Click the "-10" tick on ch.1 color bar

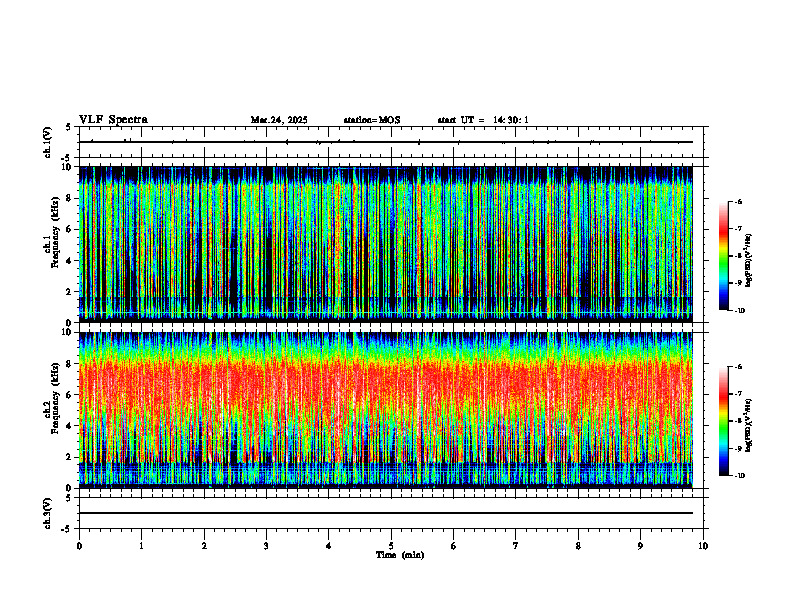pos(739,311)
